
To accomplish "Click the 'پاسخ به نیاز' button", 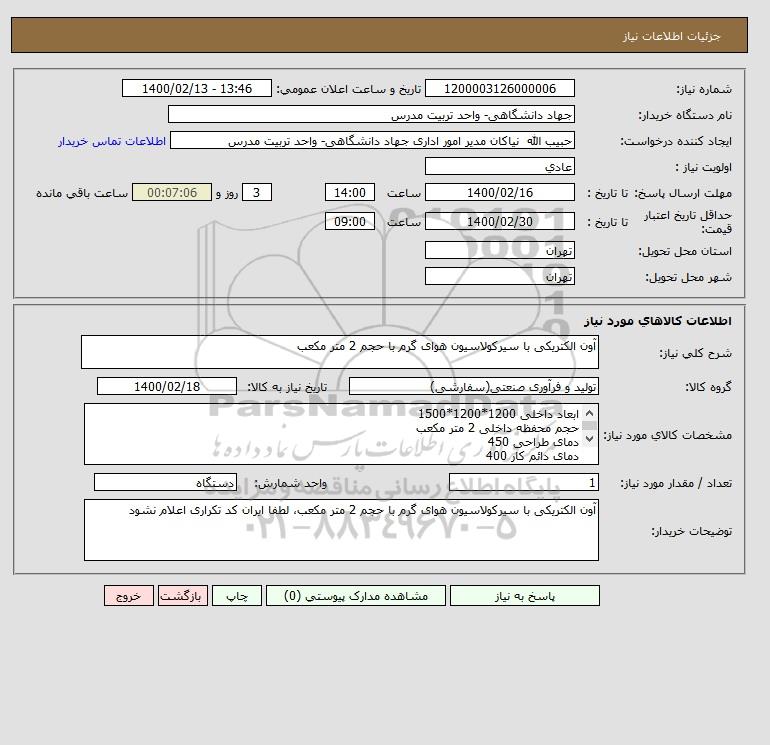I will (x=524, y=596).
